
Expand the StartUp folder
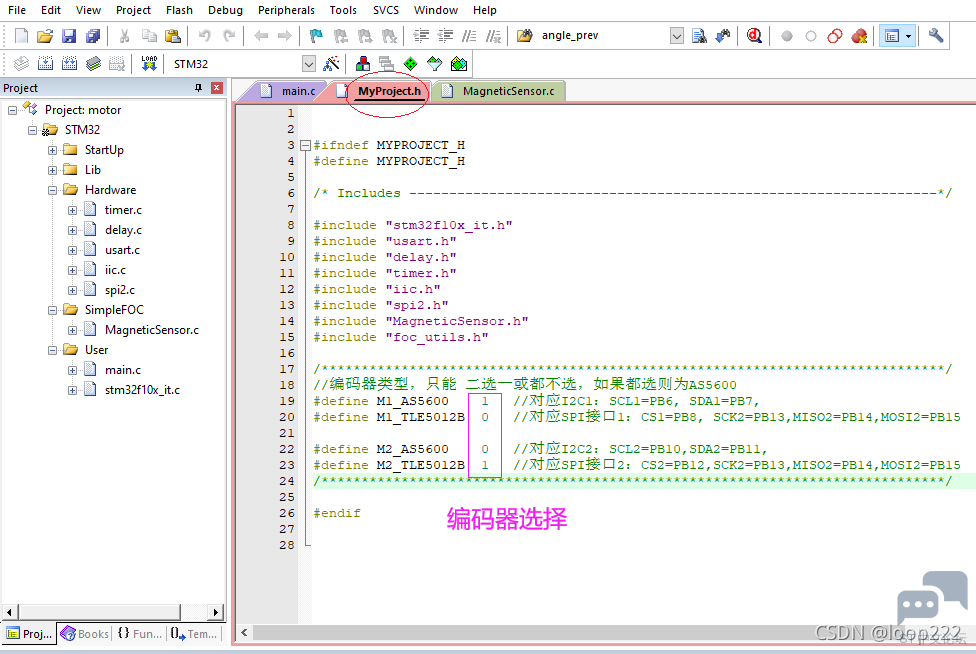tap(52, 150)
